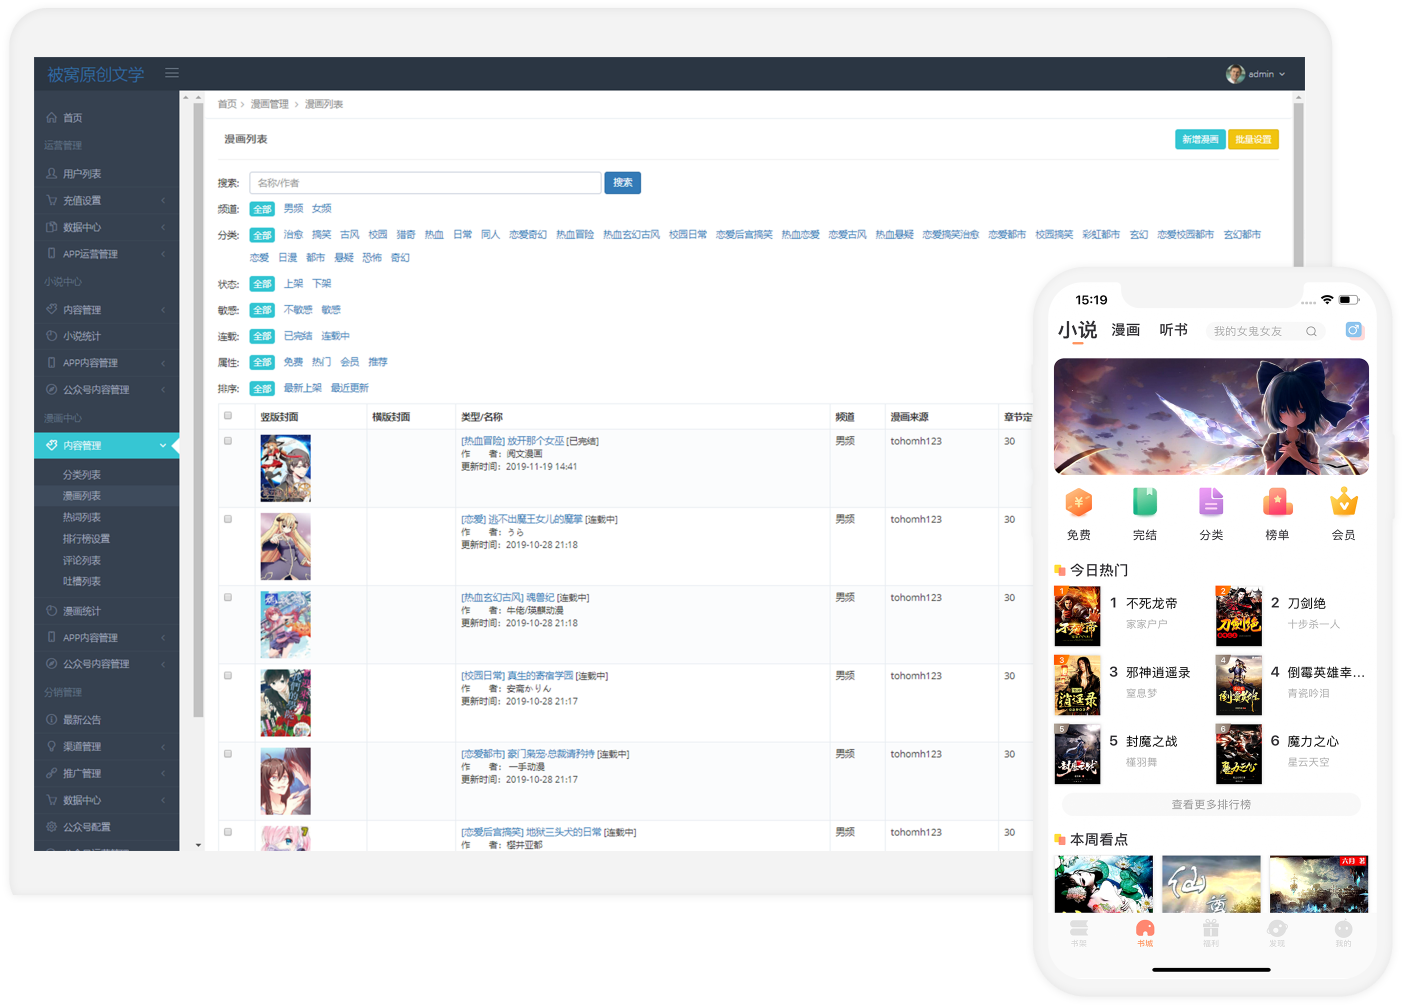Tap the 榜单 icon on the phone
The height and width of the screenshot is (1008, 1405).
click(1277, 502)
